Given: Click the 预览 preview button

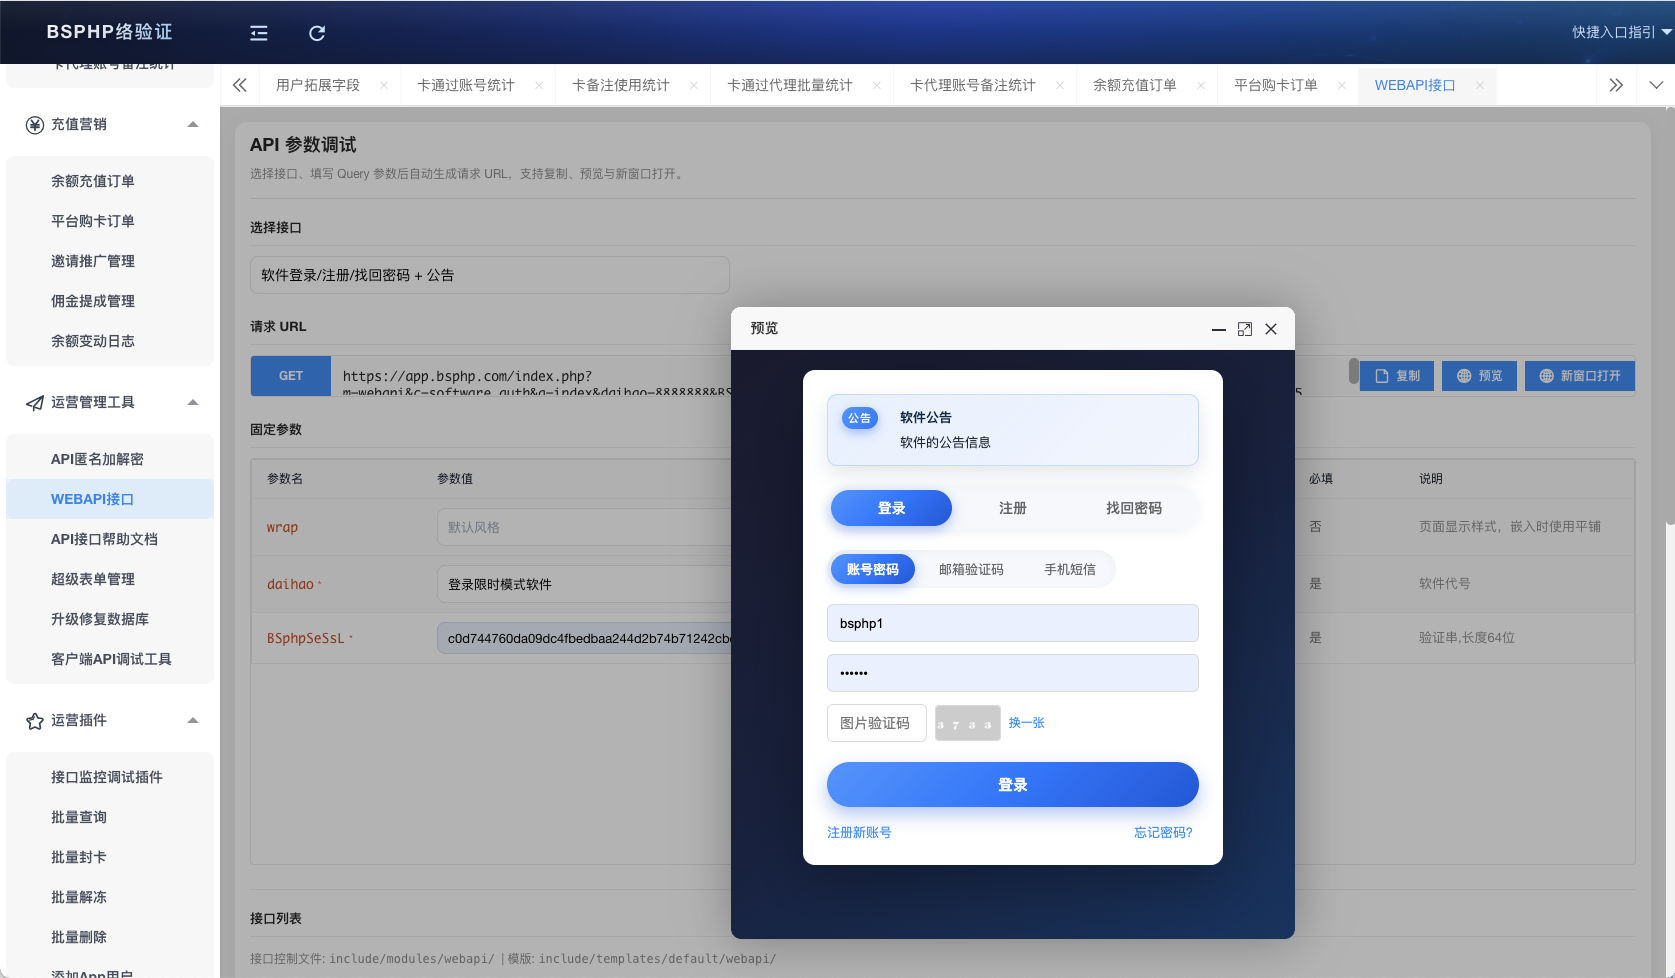Looking at the screenshot, I should point(1479,376).
